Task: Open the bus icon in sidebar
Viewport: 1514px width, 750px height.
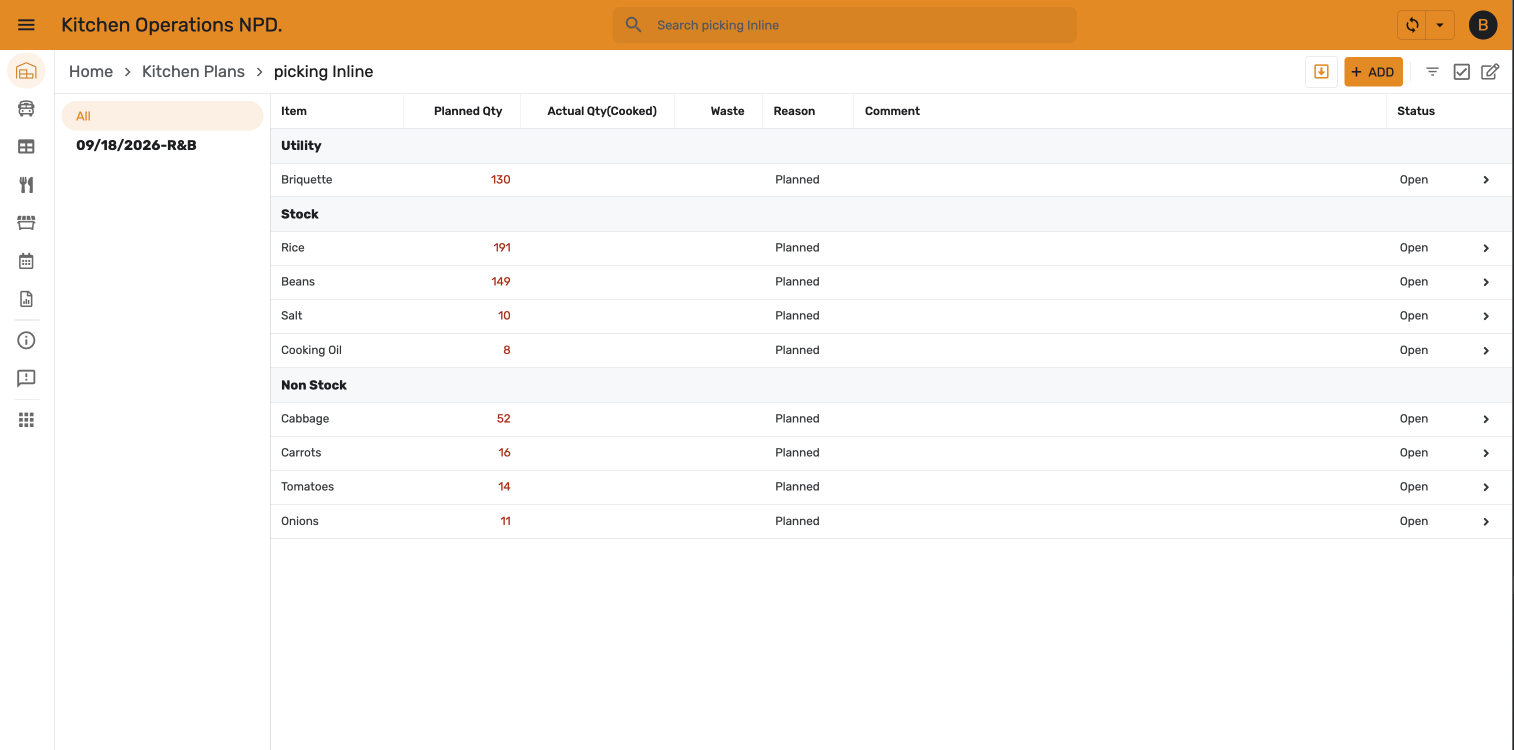Action: click(x=26, y=109)
